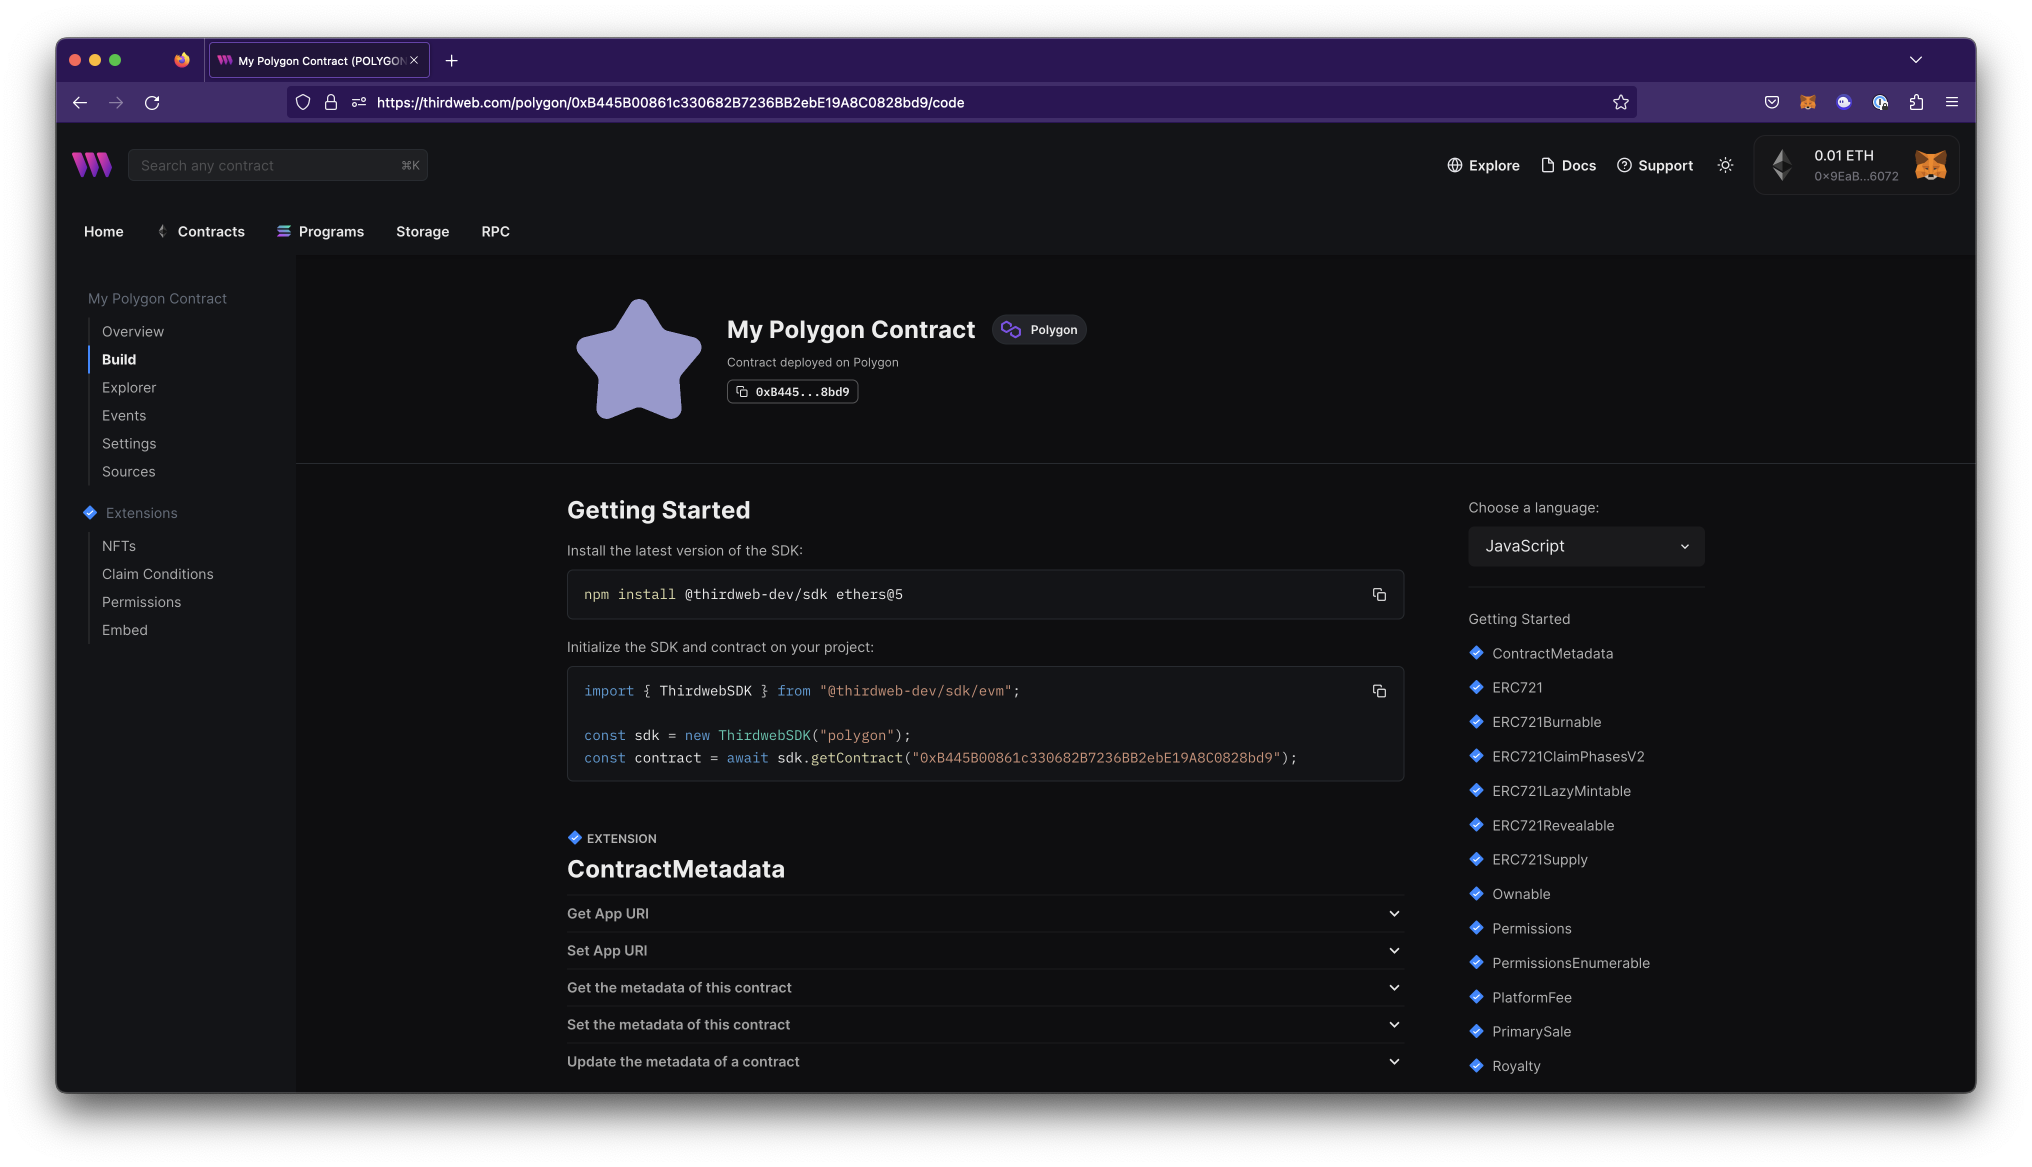Image resolution: width=2032 pixels, height=1167 pixels.
Task: Select ERC721Burnable from the extensions list
Action: tap(1545, 722)
